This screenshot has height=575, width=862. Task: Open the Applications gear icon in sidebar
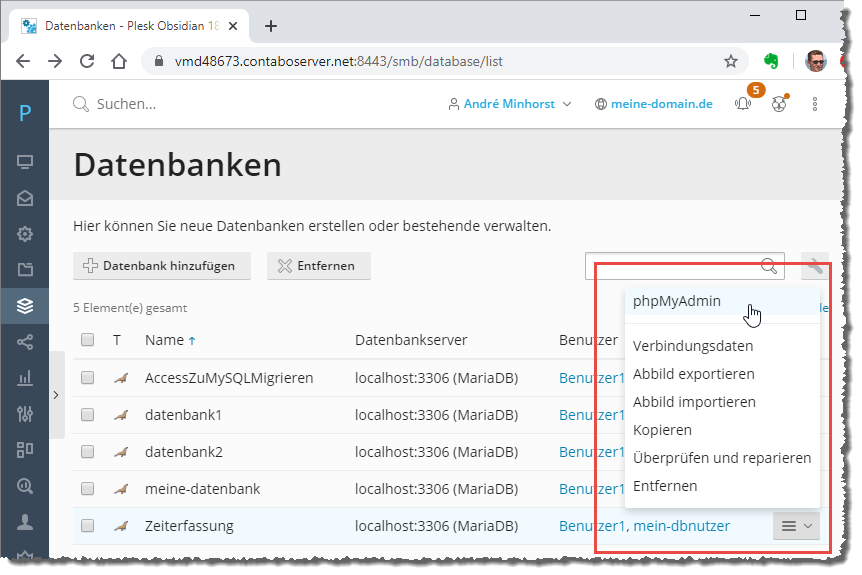pos(25,234)
